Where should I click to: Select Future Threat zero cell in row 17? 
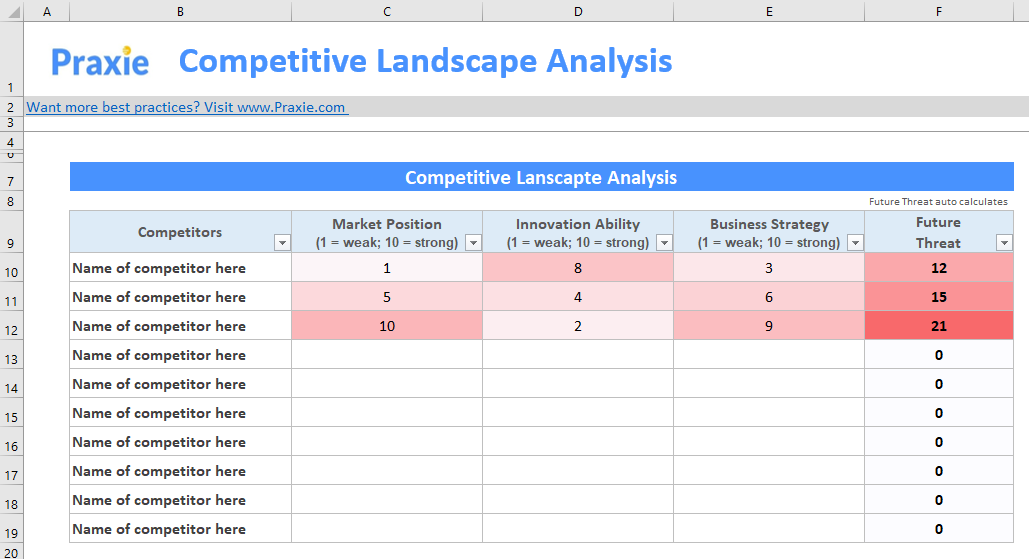click(x=938, y=470)
